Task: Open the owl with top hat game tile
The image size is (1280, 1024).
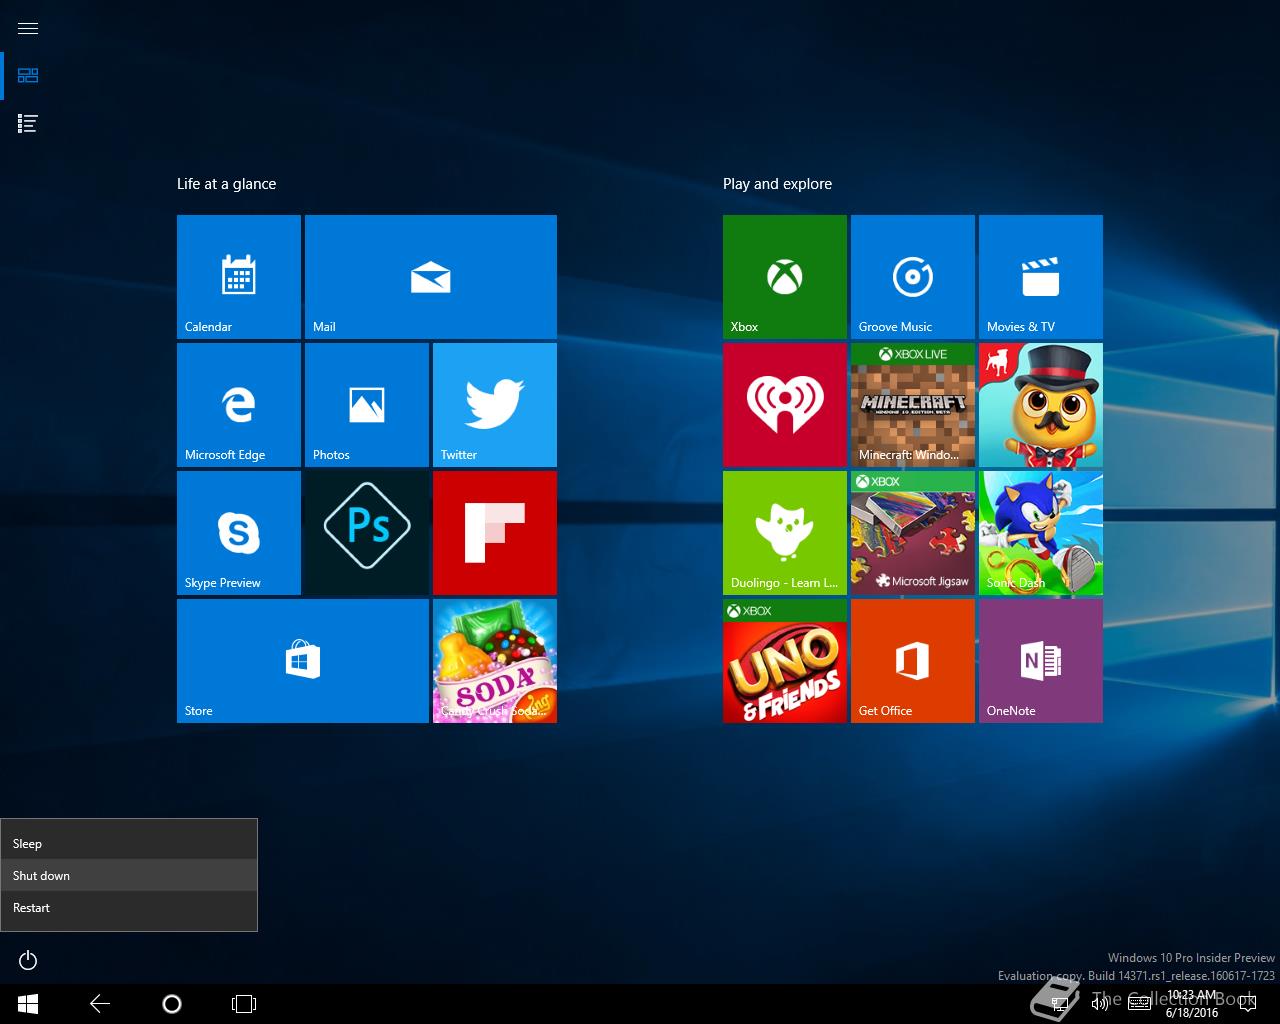Action: [1041, 405]
